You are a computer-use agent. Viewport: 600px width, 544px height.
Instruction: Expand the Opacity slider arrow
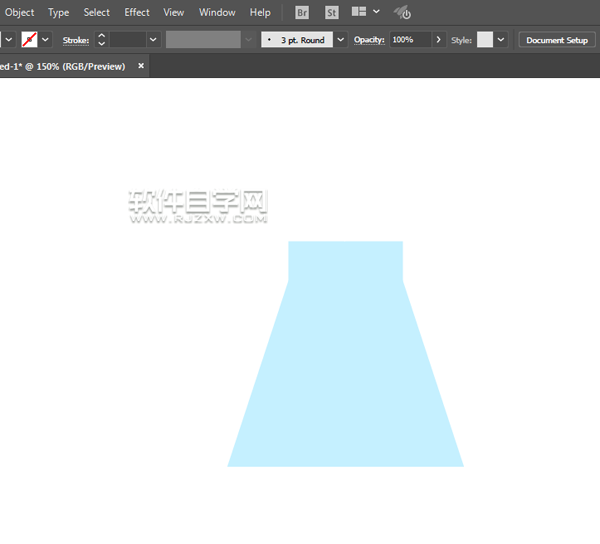(x=438, y=40)
